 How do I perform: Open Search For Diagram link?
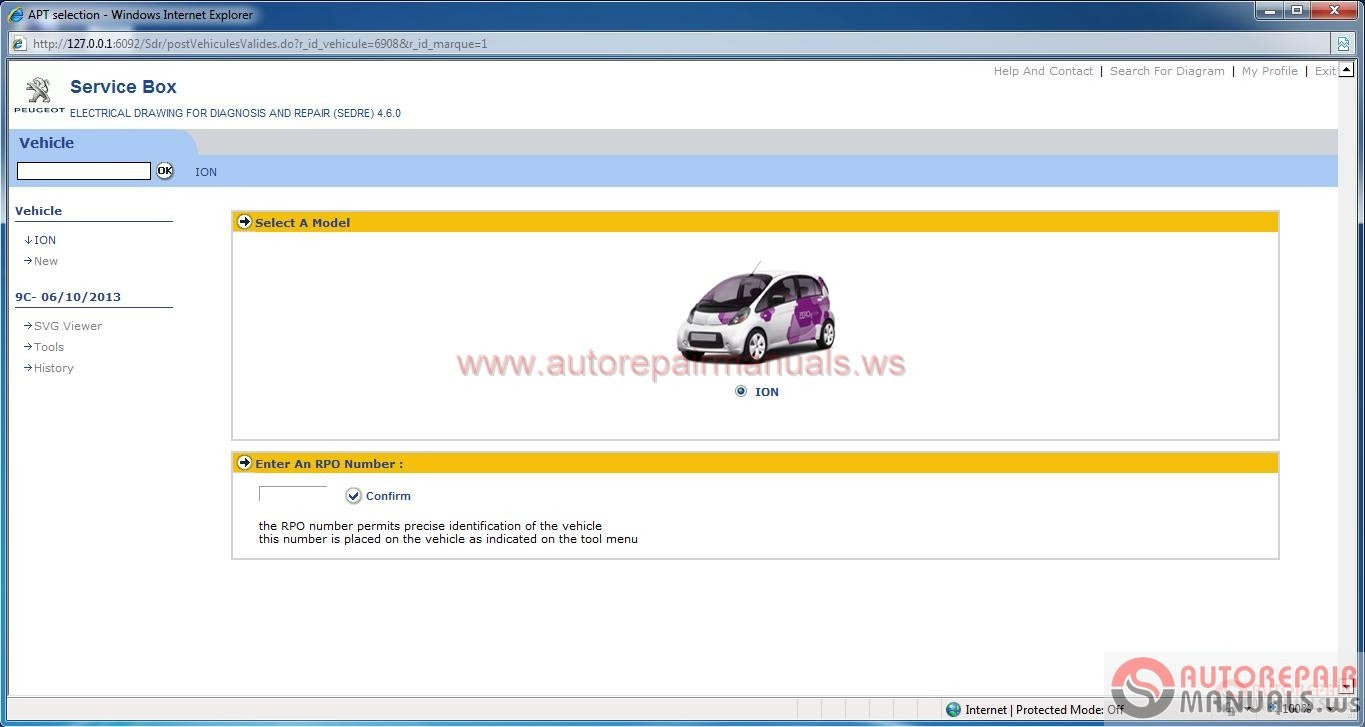[1167, 71]
